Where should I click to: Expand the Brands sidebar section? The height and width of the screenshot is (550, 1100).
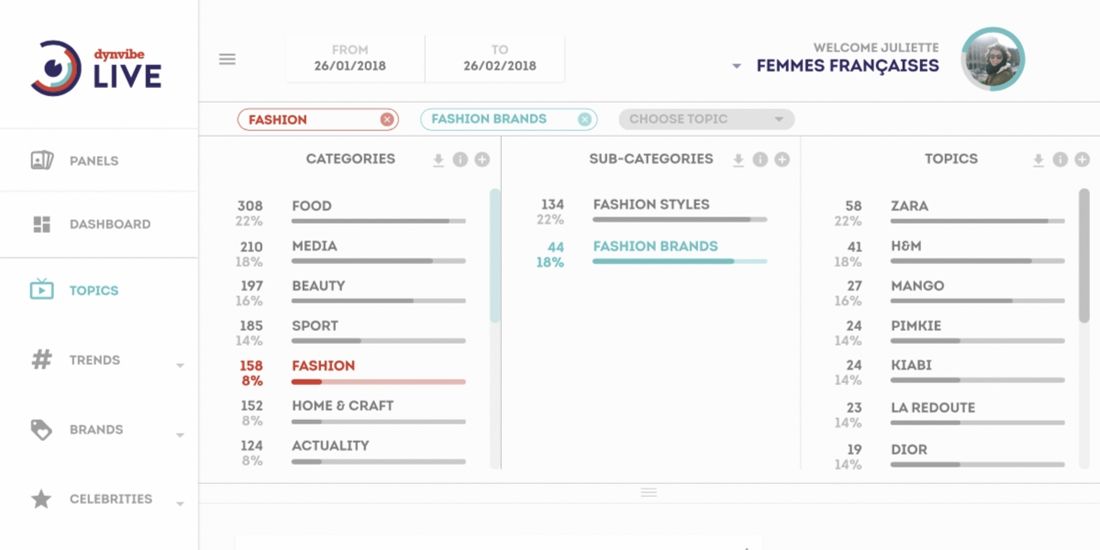coord(180,435)
